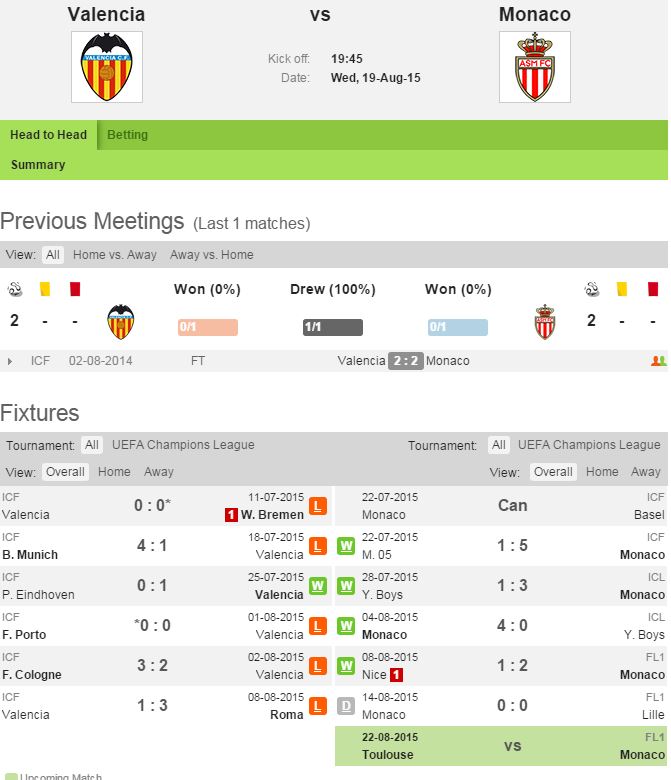Open the Valencia 2:2 Monaco score link
Viewport: 671px width, 780px height.
(x=404, y=361)
